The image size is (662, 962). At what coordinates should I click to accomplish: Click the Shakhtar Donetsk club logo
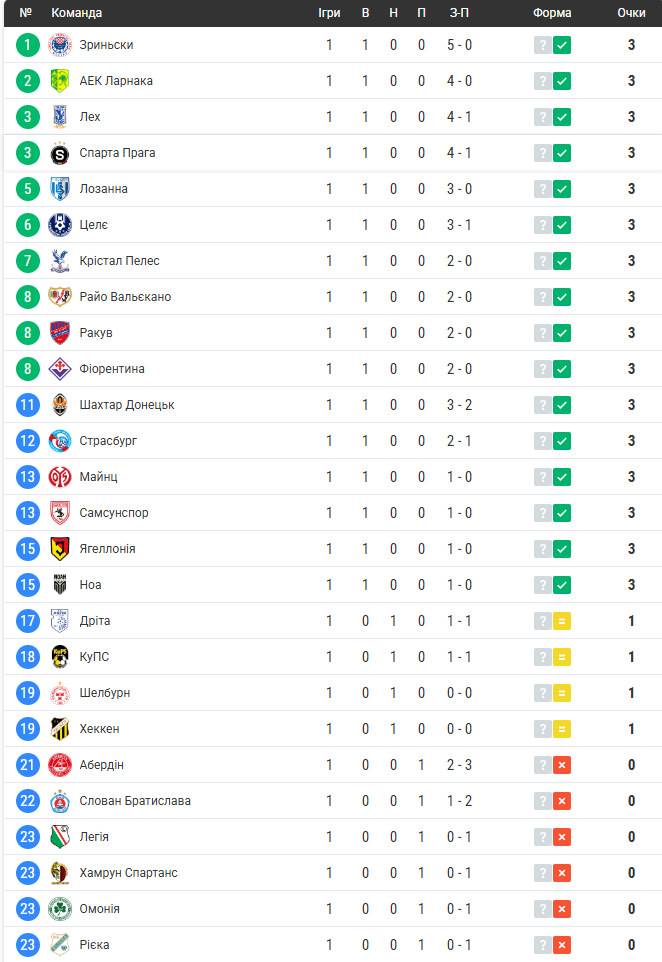point(60,405)
